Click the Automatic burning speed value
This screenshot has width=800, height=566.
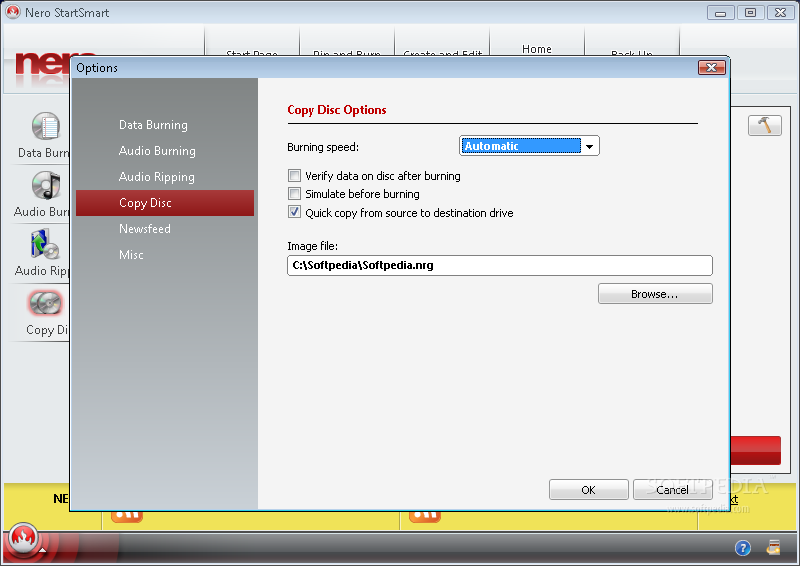522,146
